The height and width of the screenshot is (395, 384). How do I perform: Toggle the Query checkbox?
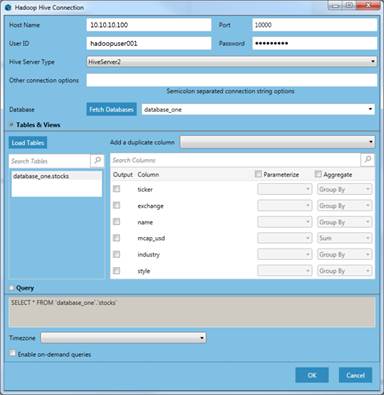click(x=12, y=288)
